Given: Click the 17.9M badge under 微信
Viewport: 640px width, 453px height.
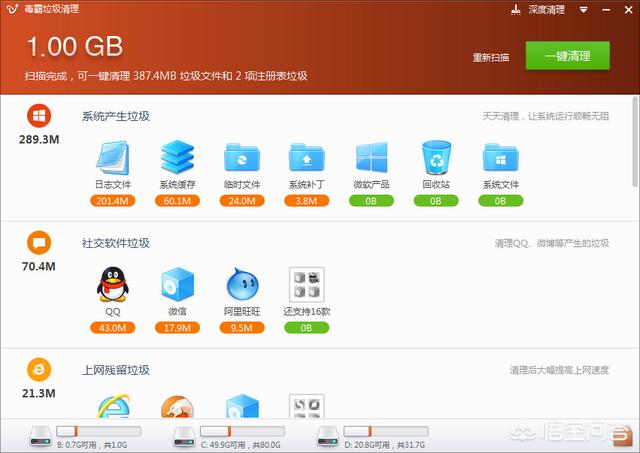Looking at the screenshot, I should [x=177, y=328].
